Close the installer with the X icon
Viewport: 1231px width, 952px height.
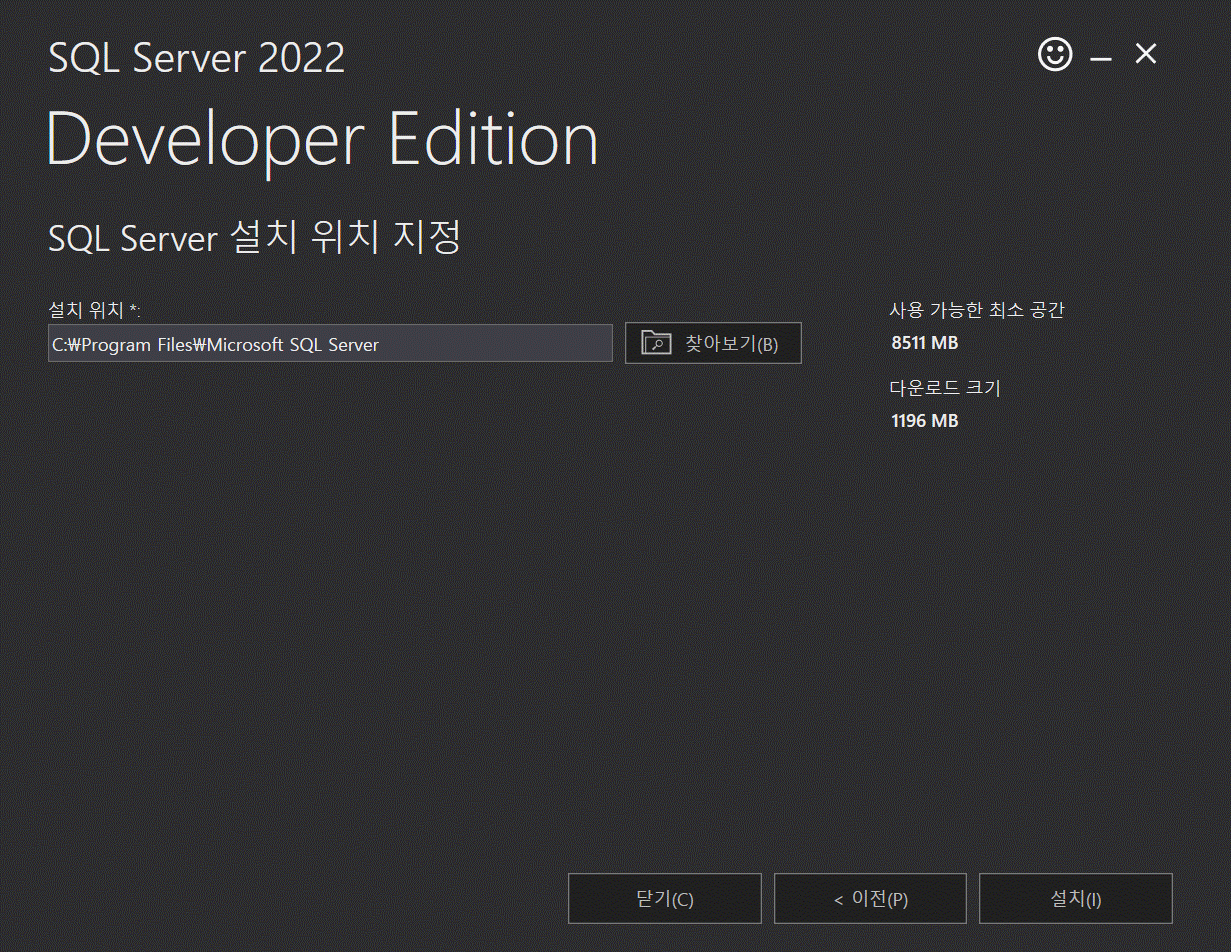tap(1146, 54)
